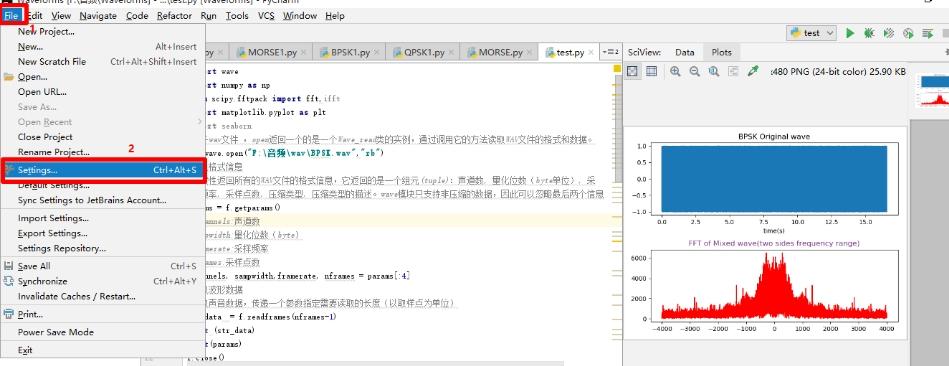Run the test configuration with green play
This screenshot has width=949, height=366.
pyautogui.click(x=850, y=33)
